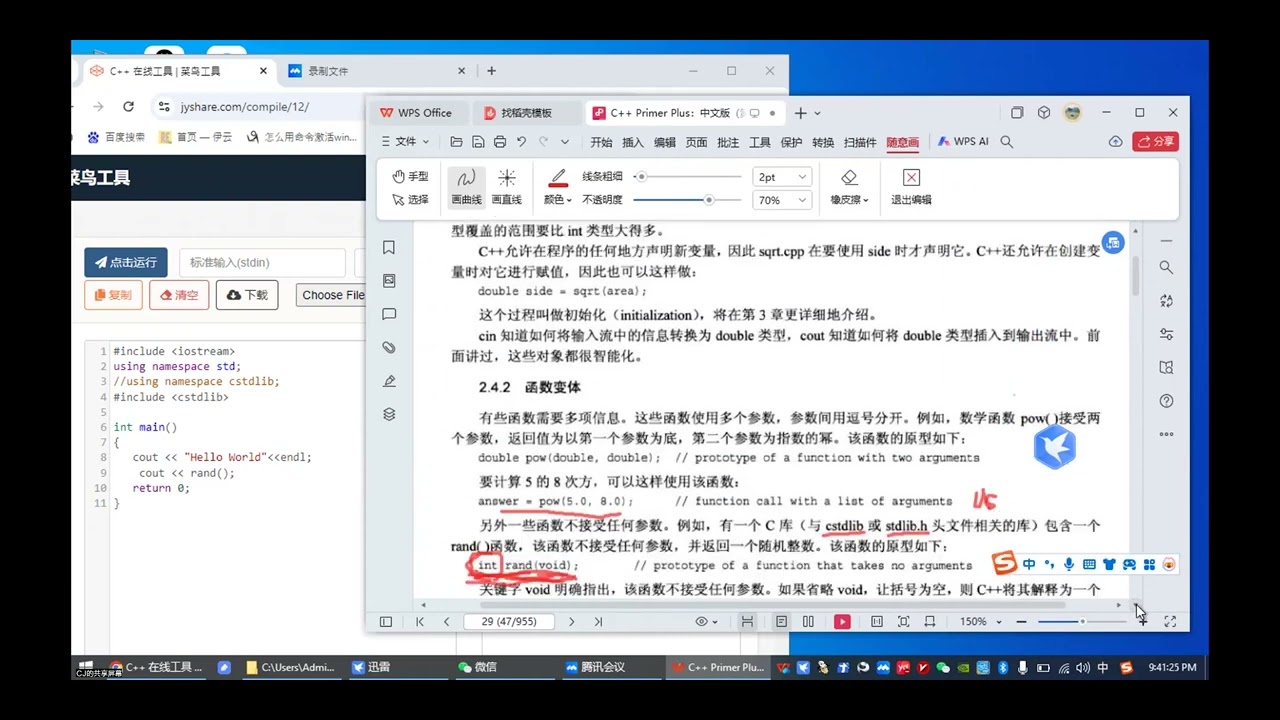Click the zoom out minus button
This screenshot has height=720, width=1280.
[x=1021, y=622]
